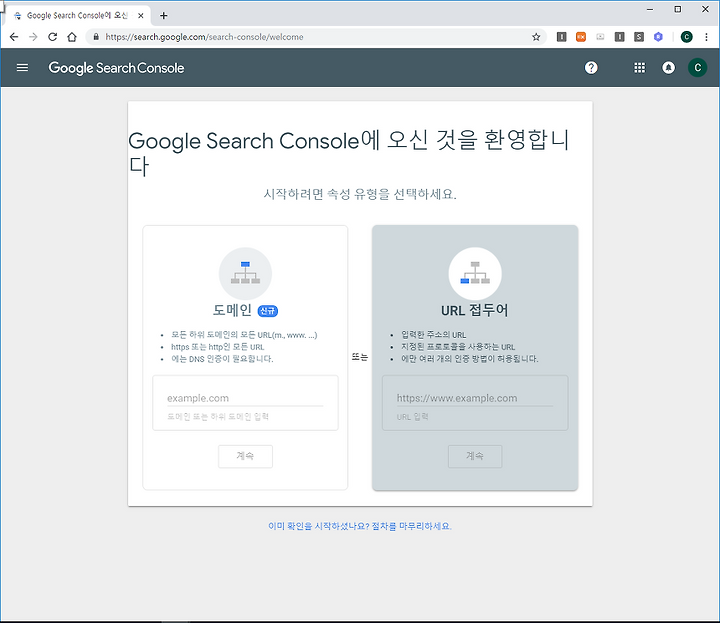The image size is (720, 623).
Task: Click the 입력한 주소의 URL bullet
Action: (433, 335)
